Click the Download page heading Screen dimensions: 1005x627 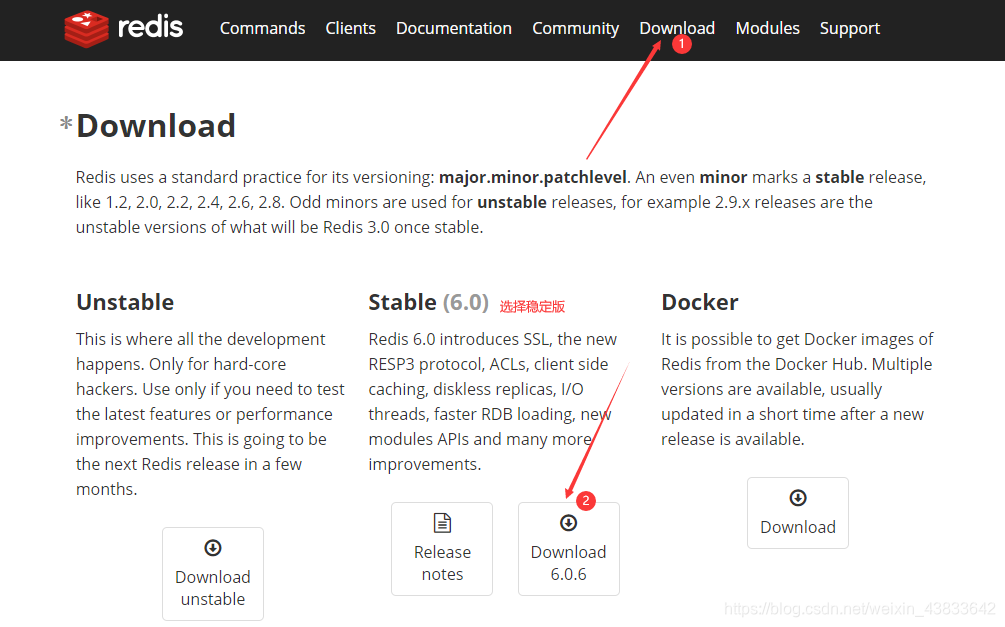click(156, 126)
